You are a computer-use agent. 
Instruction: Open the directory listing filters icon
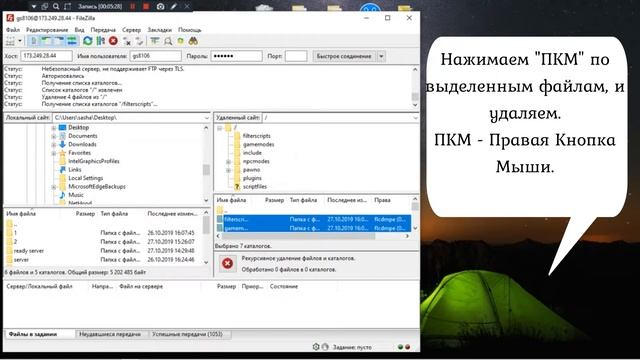coord(155,41)
